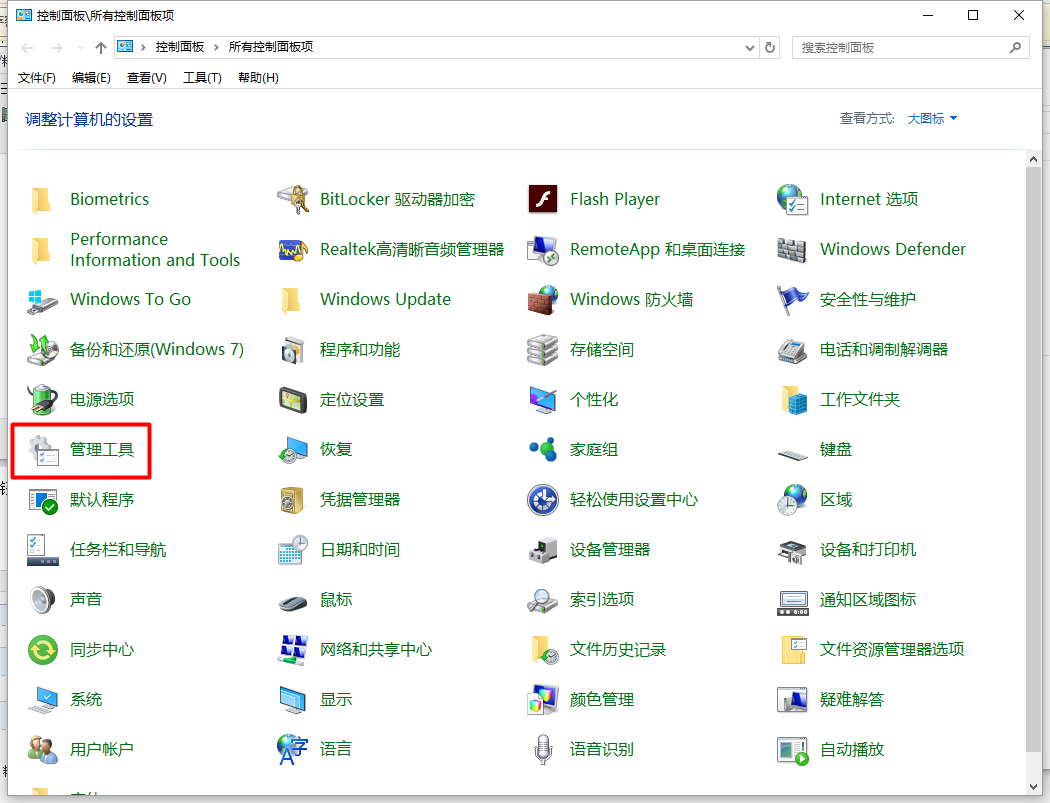Launch Windows Defender
The width and height of the screenshot is (1050, 803).
892,249
